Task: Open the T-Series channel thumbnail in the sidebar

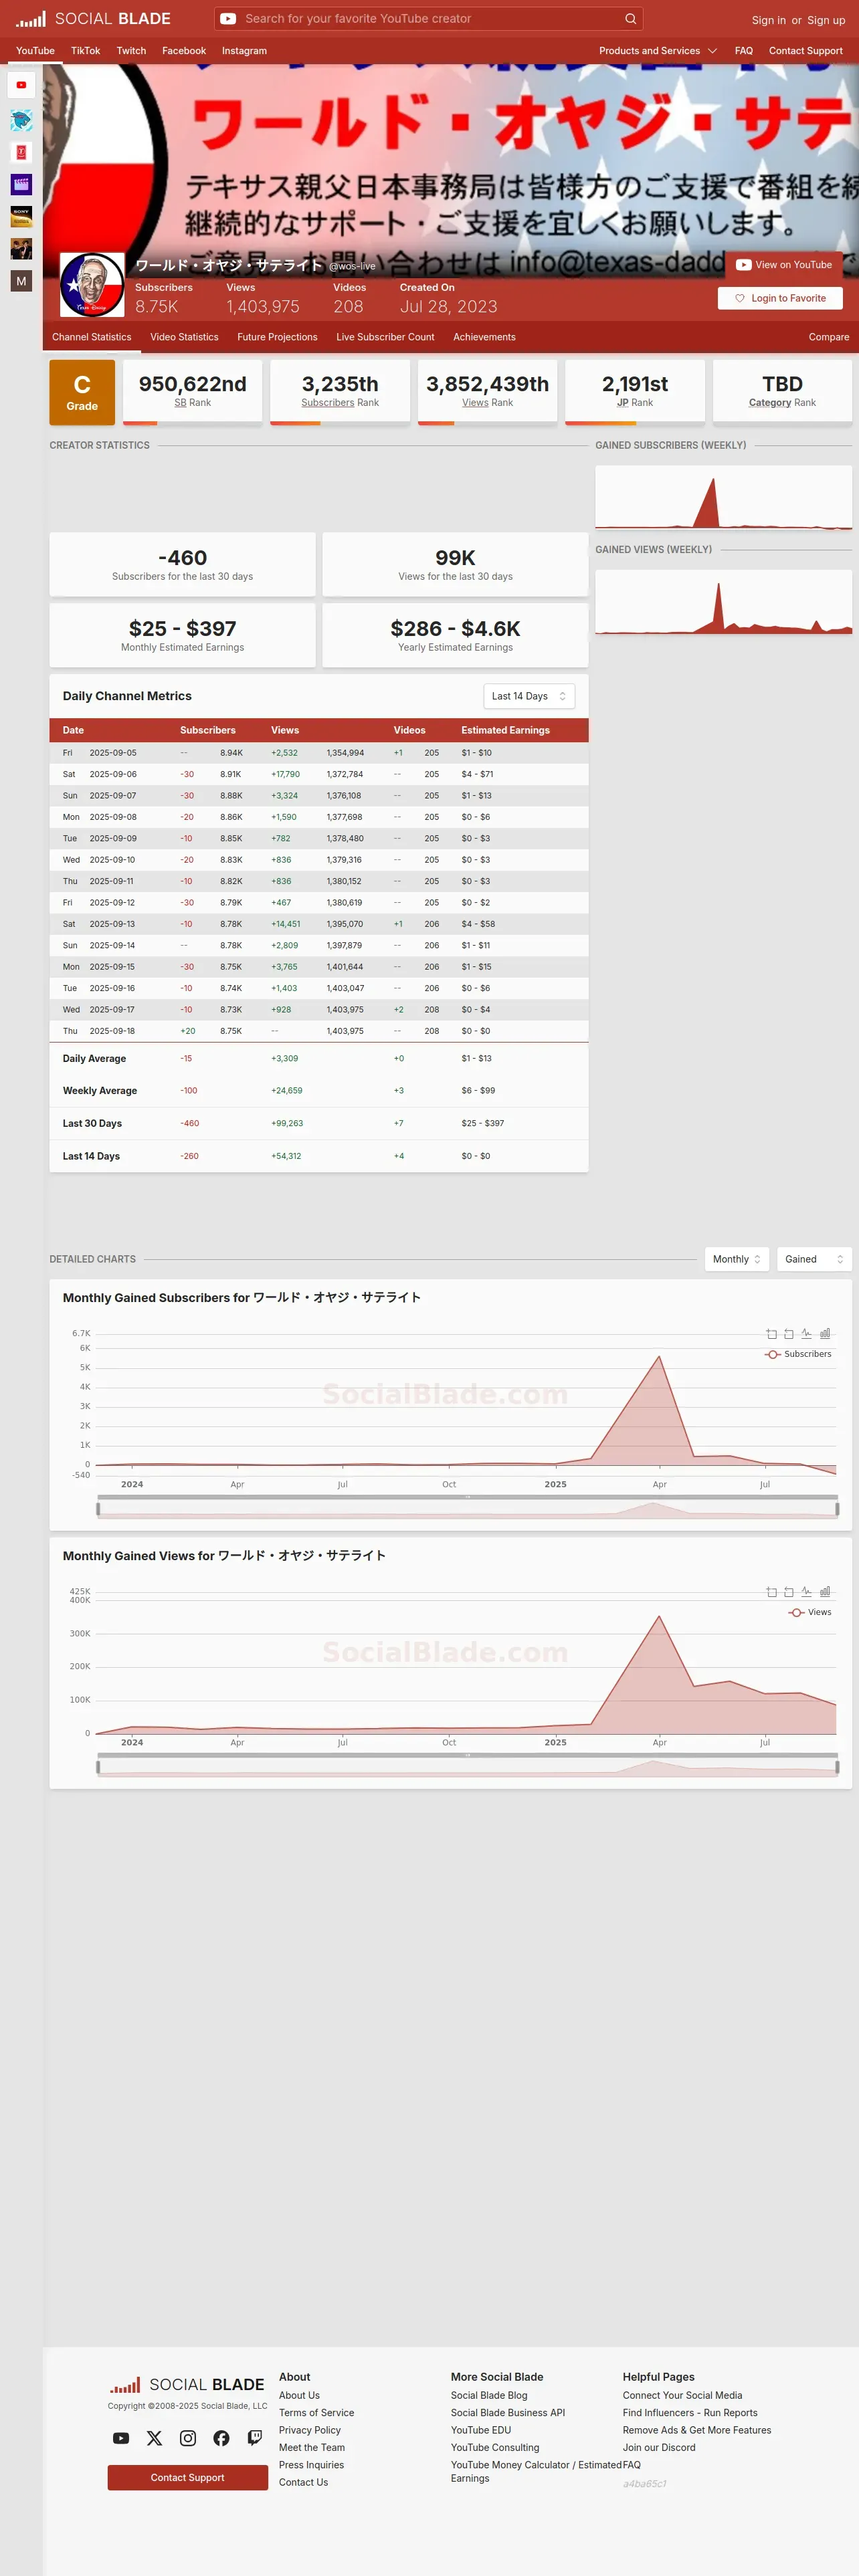Action: click(21, 152)
